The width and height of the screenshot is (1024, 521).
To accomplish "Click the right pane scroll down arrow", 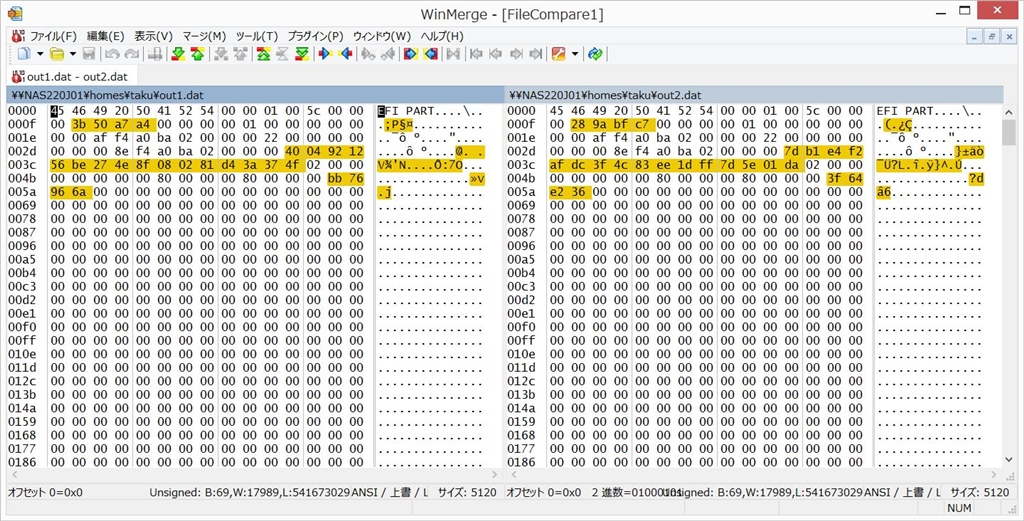I will (x=1009, y=460).
